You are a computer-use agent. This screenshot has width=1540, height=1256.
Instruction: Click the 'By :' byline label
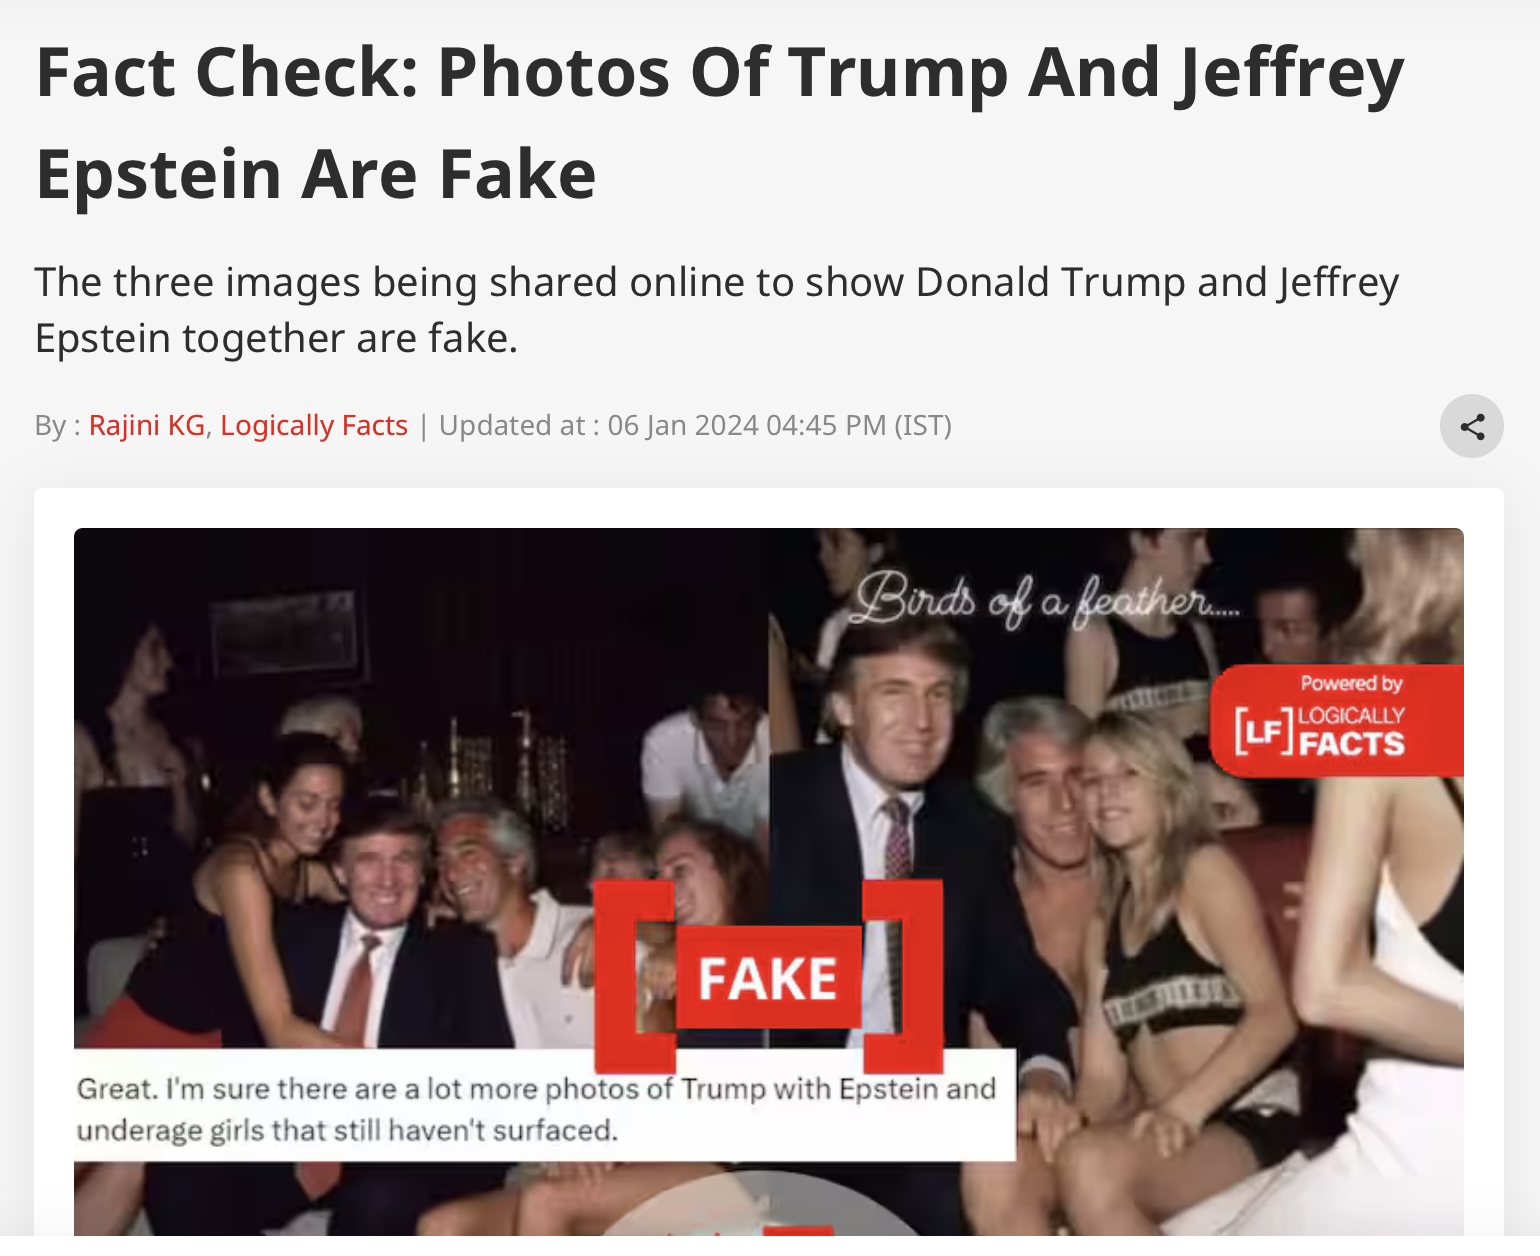coord(57,426)
